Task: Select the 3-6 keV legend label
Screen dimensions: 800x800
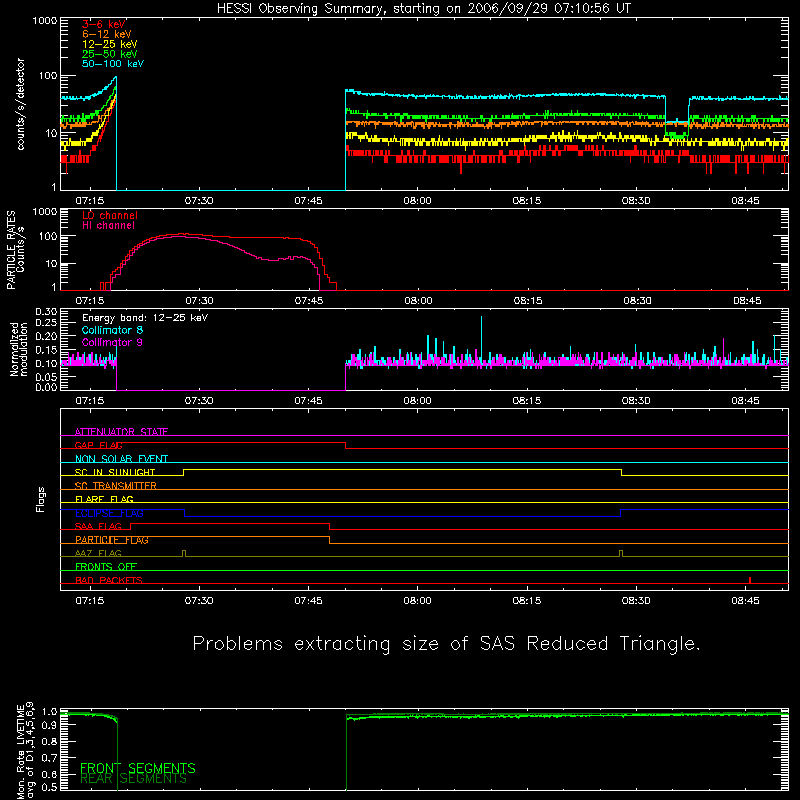Action: pos(104,24)
